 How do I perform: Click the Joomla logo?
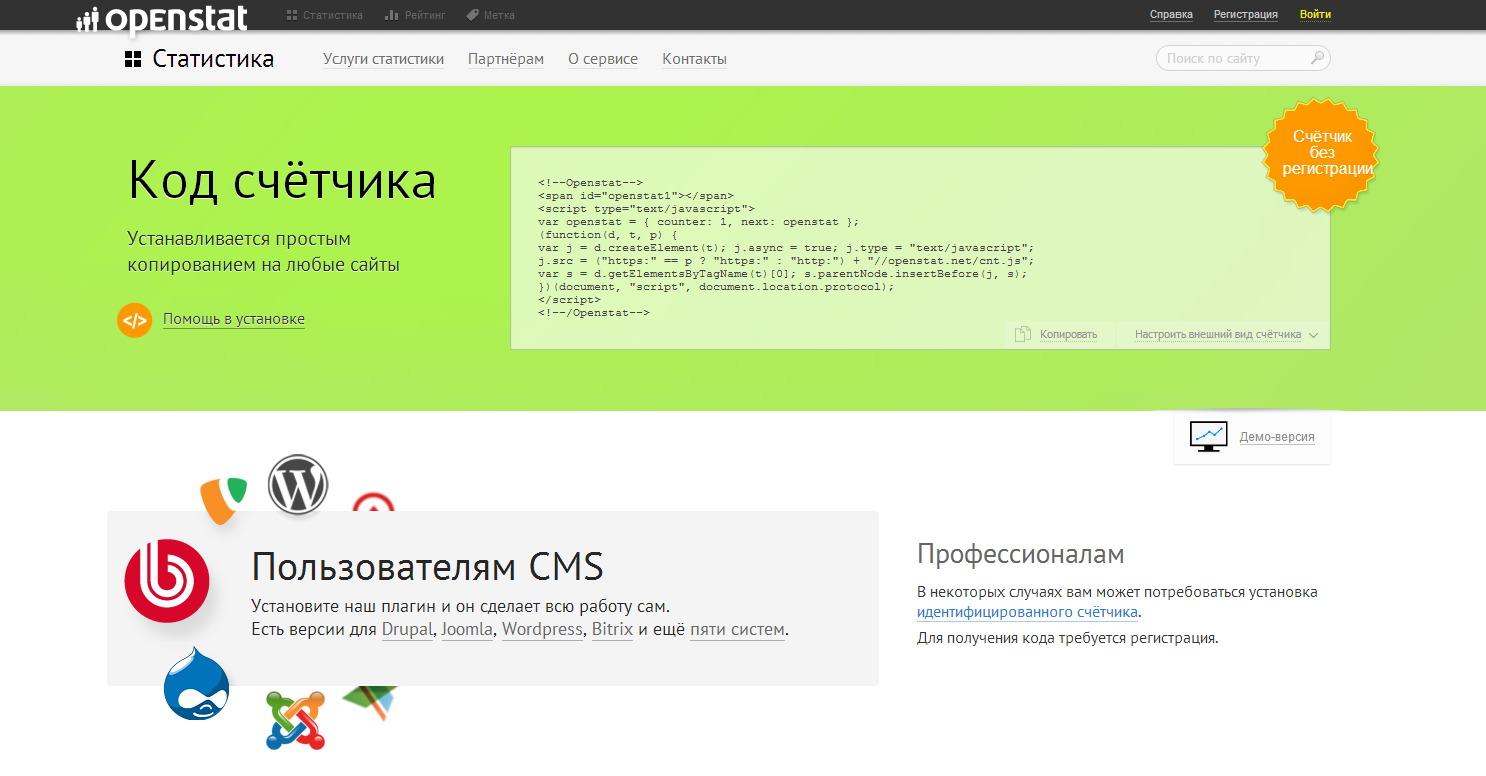[296, 720]
